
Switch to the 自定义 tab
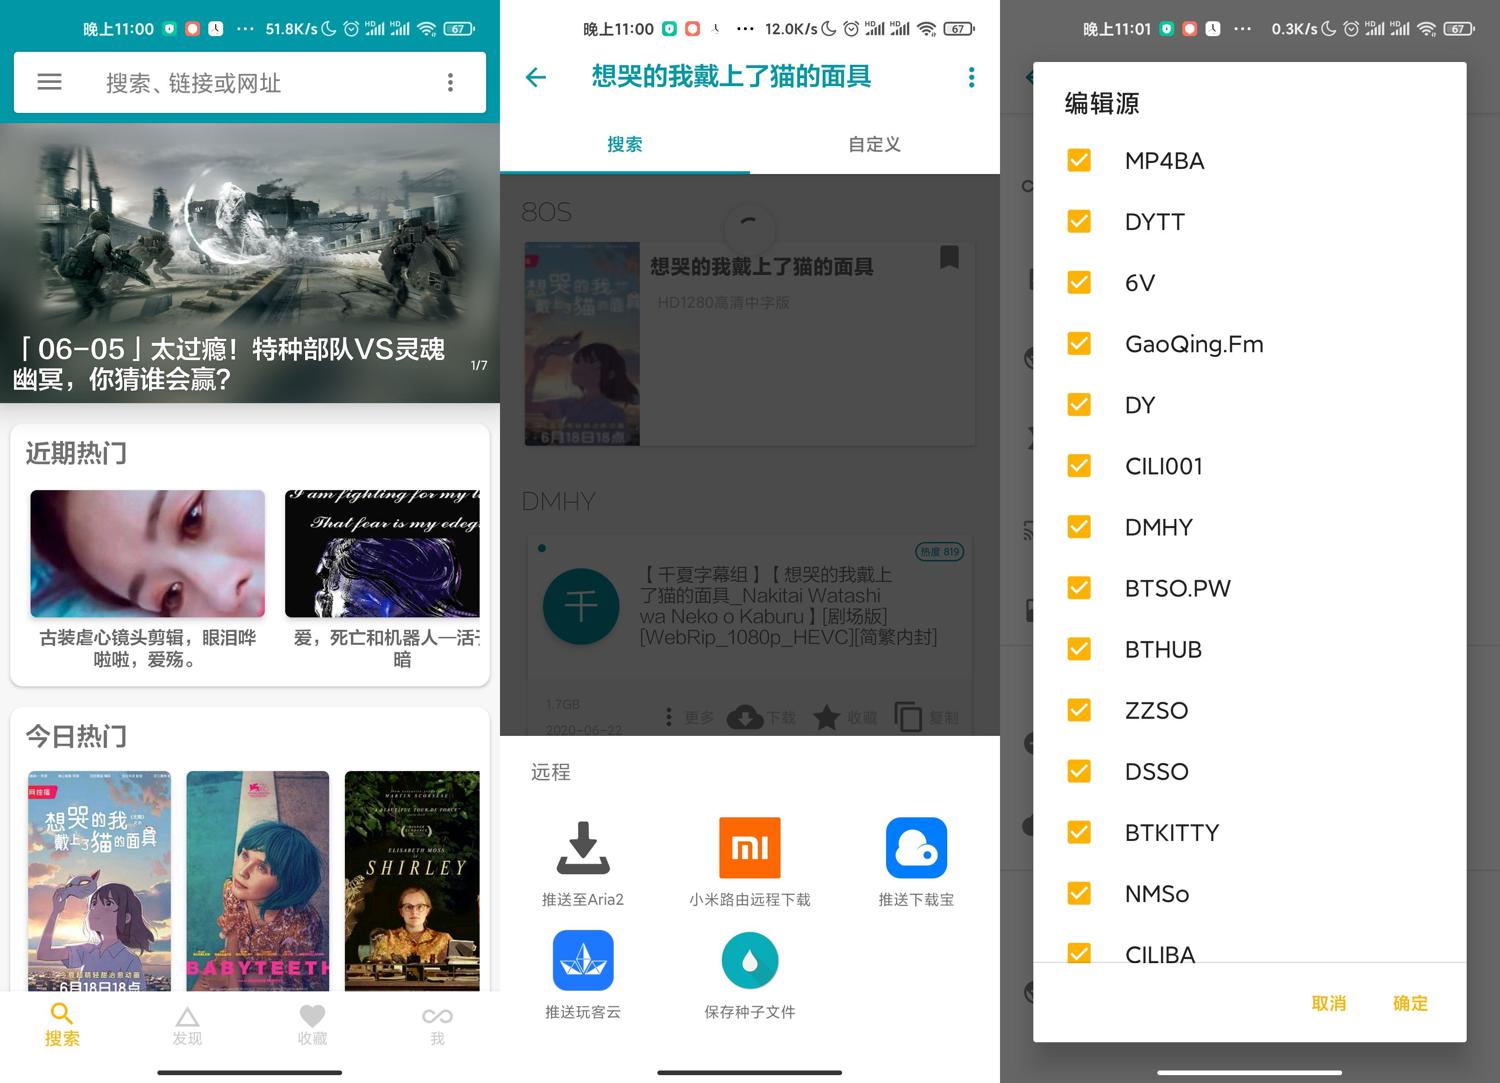pyautogui.click(x=874, y=144)
